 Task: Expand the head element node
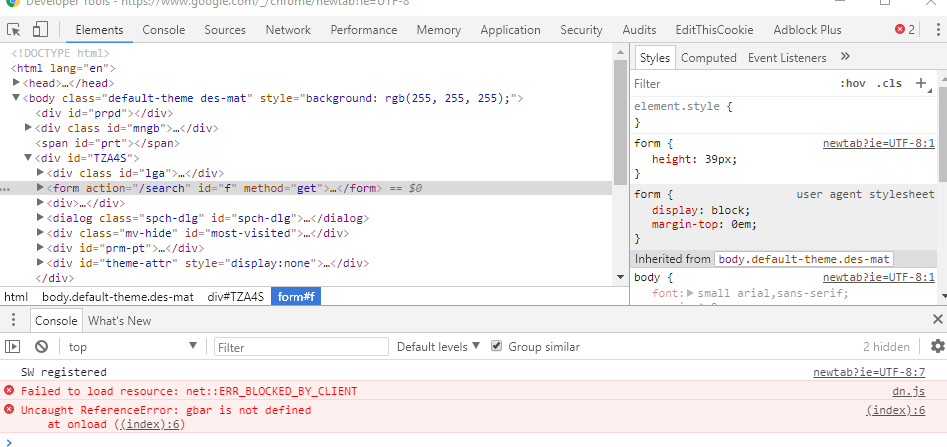[x=16, y=83]
